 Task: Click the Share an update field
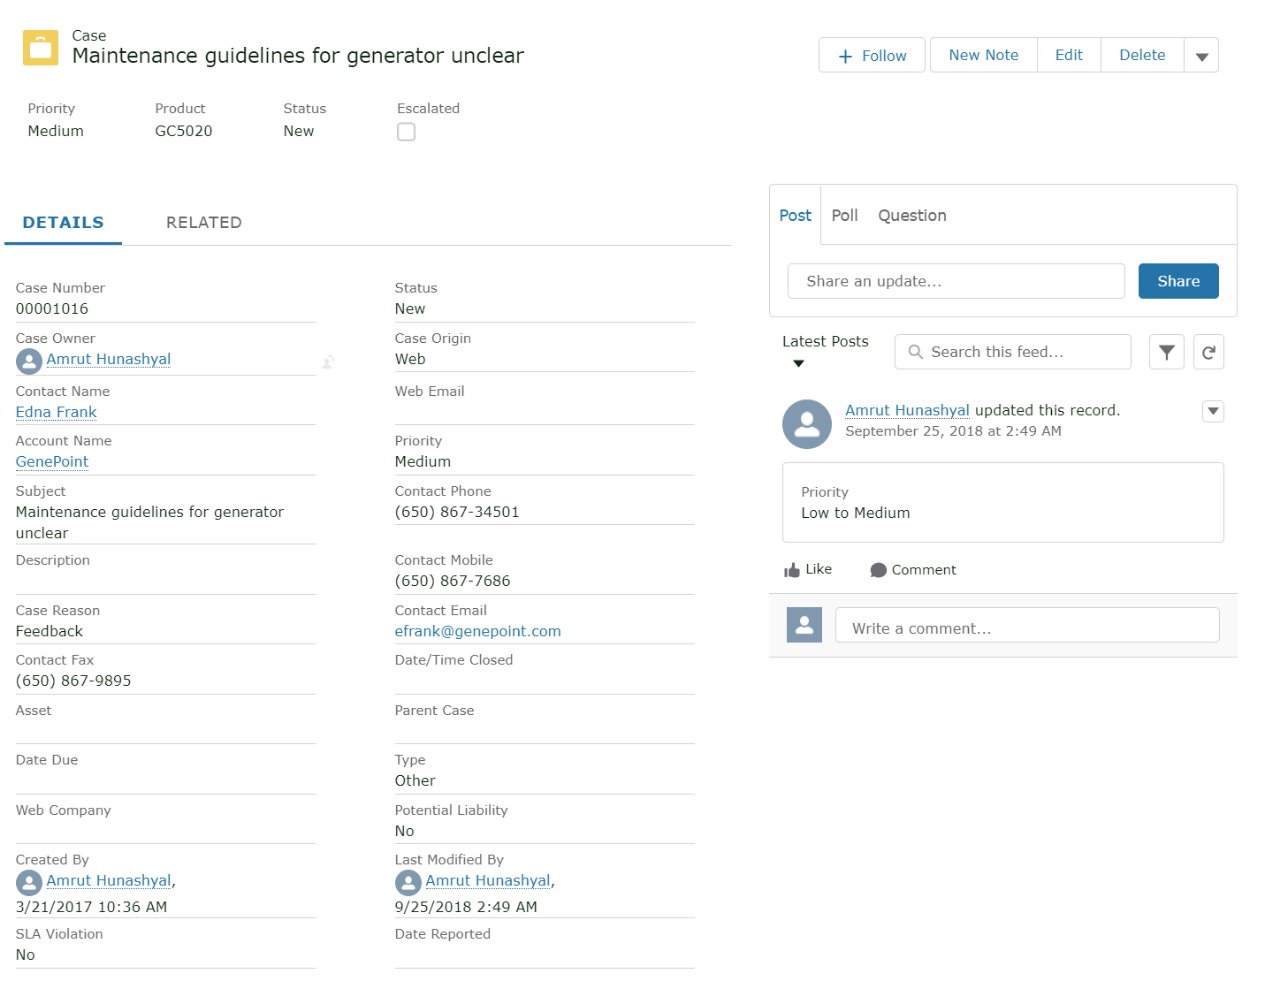click(x=956, y=281)
